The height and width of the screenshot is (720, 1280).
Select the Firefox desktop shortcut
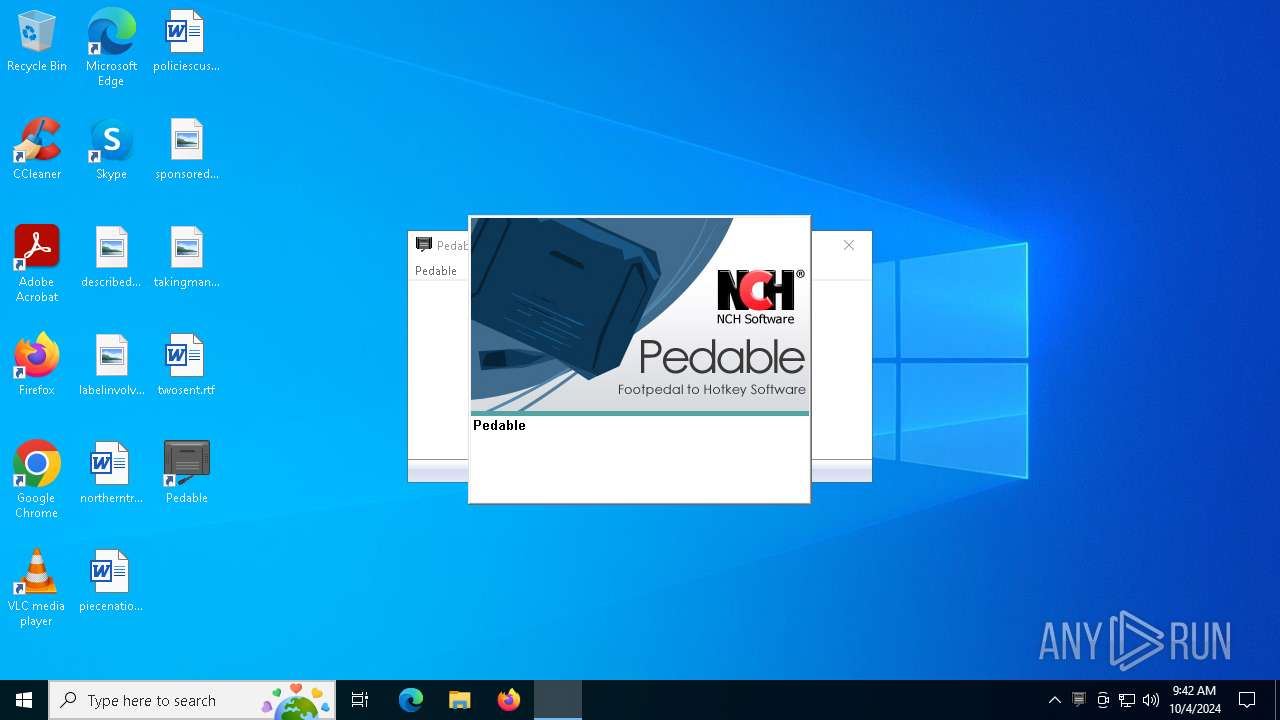coord(37,366)
